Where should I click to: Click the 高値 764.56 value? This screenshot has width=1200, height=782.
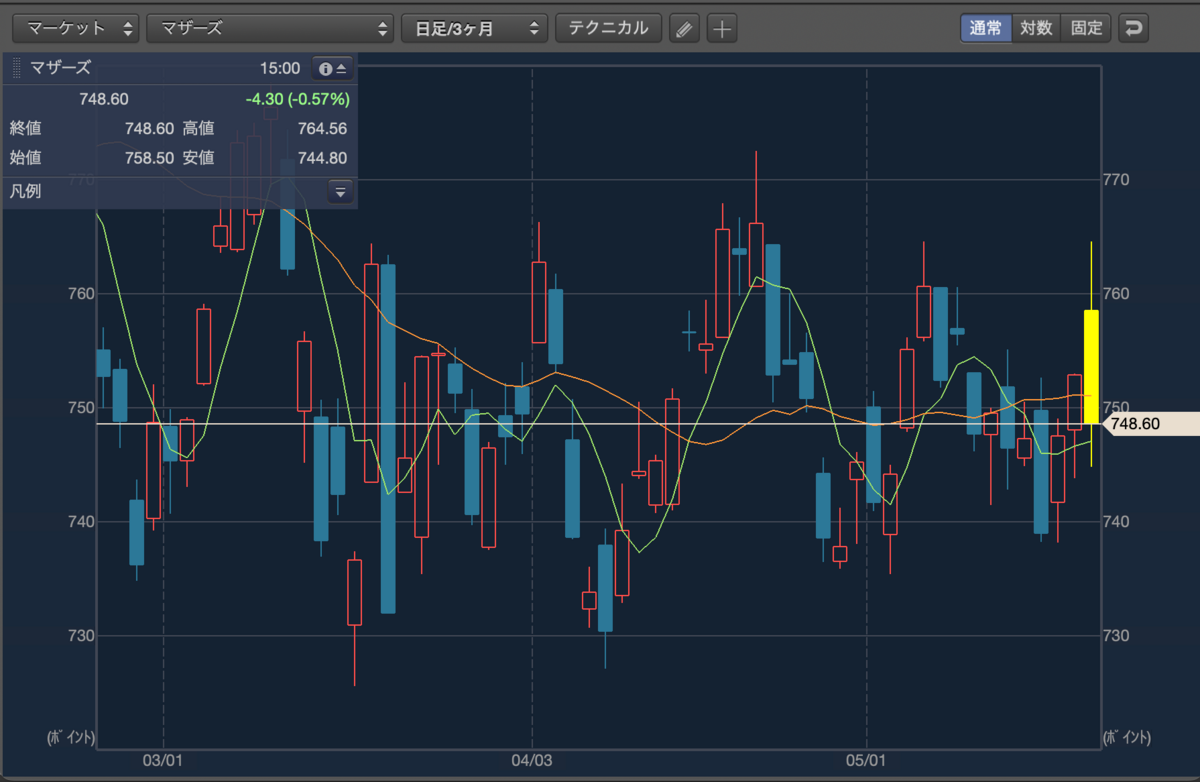(x=322, y=128)
